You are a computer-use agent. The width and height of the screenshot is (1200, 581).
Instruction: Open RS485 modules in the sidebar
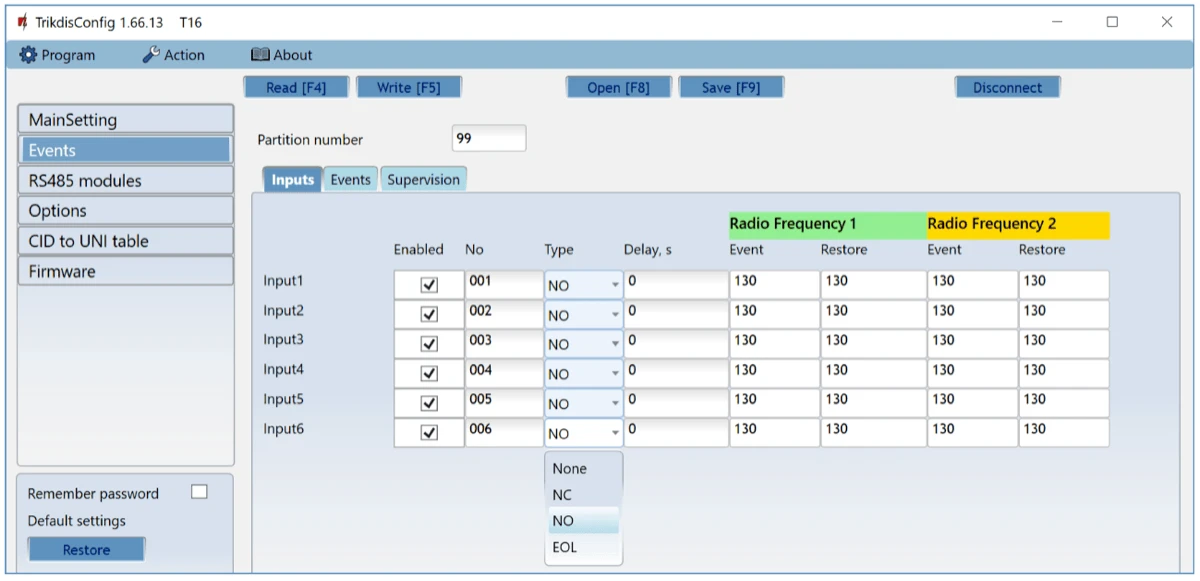click(x=125, y=181)
